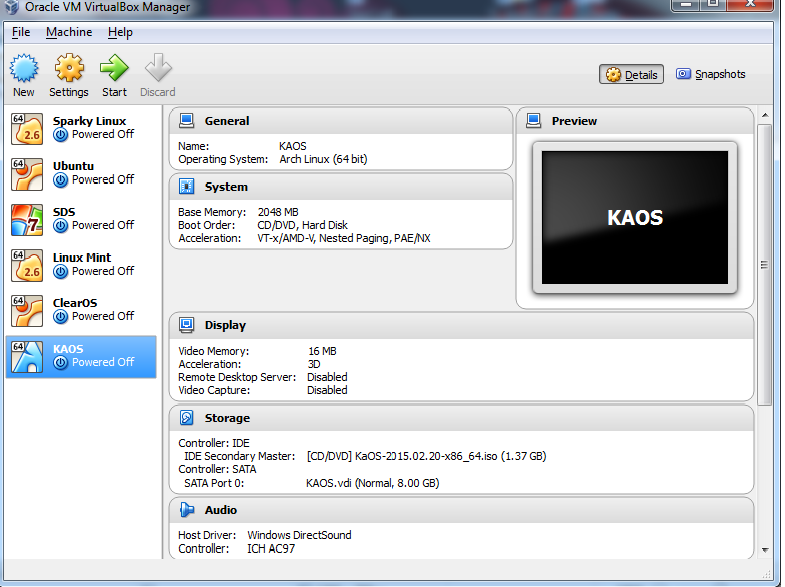Click the CD/DVD, Hard Disk boot order

[302, 225]
